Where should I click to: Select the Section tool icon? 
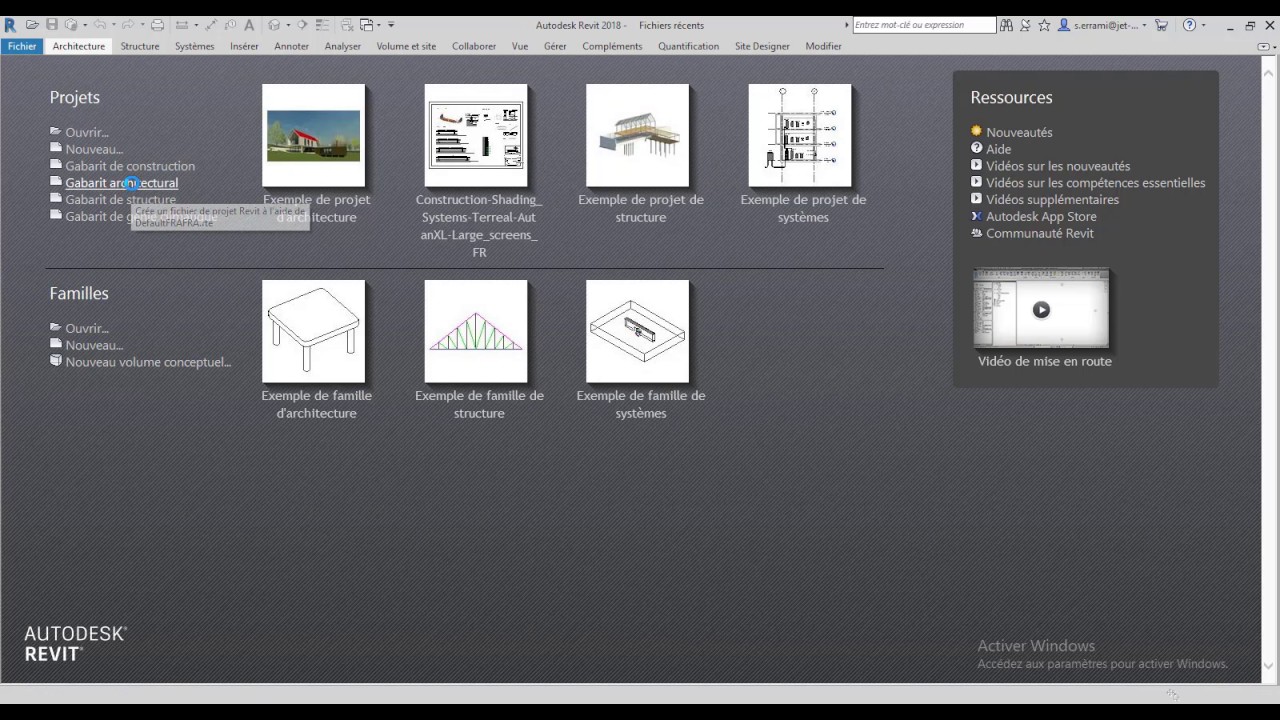[302, 25]
